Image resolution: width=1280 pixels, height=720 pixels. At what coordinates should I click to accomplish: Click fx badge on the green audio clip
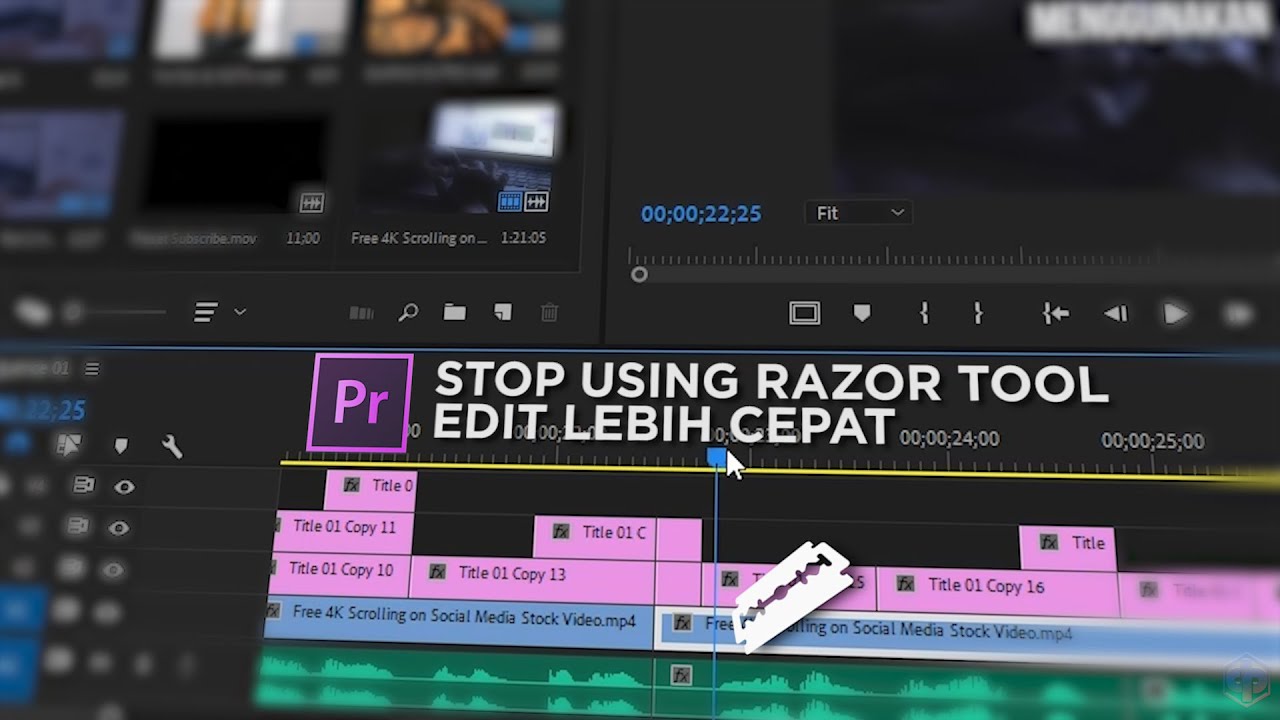point(681,676)
